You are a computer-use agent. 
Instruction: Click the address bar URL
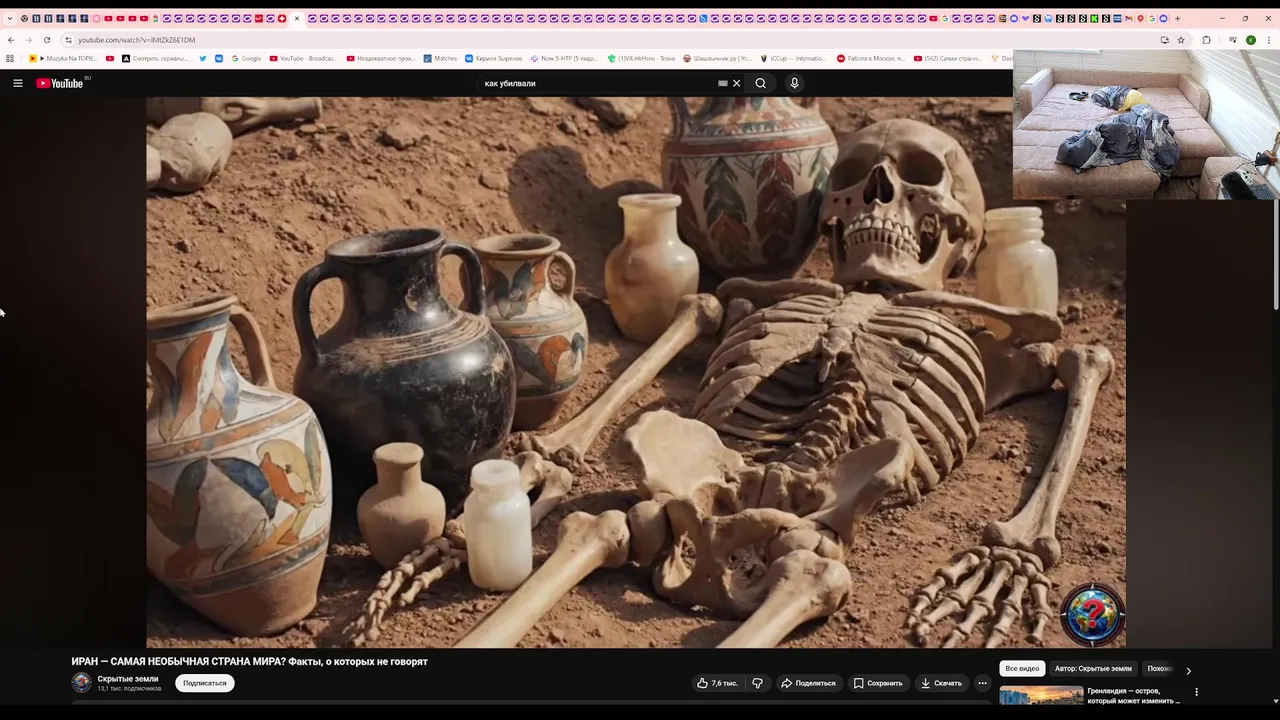tap(137, 40)
